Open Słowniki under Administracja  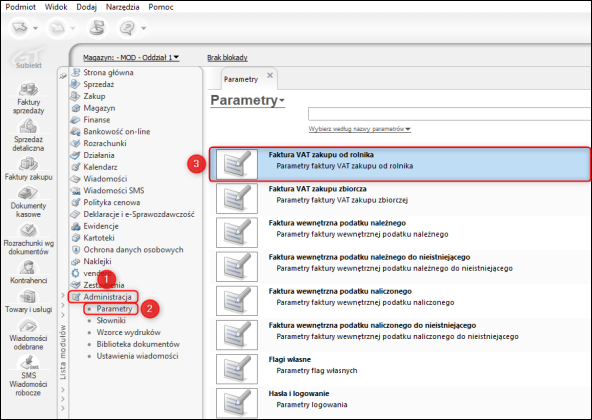coord(111,320)
